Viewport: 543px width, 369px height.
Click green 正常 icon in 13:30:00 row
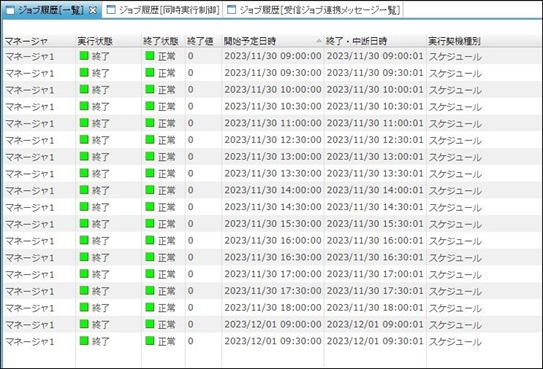(x=150, y=173)
